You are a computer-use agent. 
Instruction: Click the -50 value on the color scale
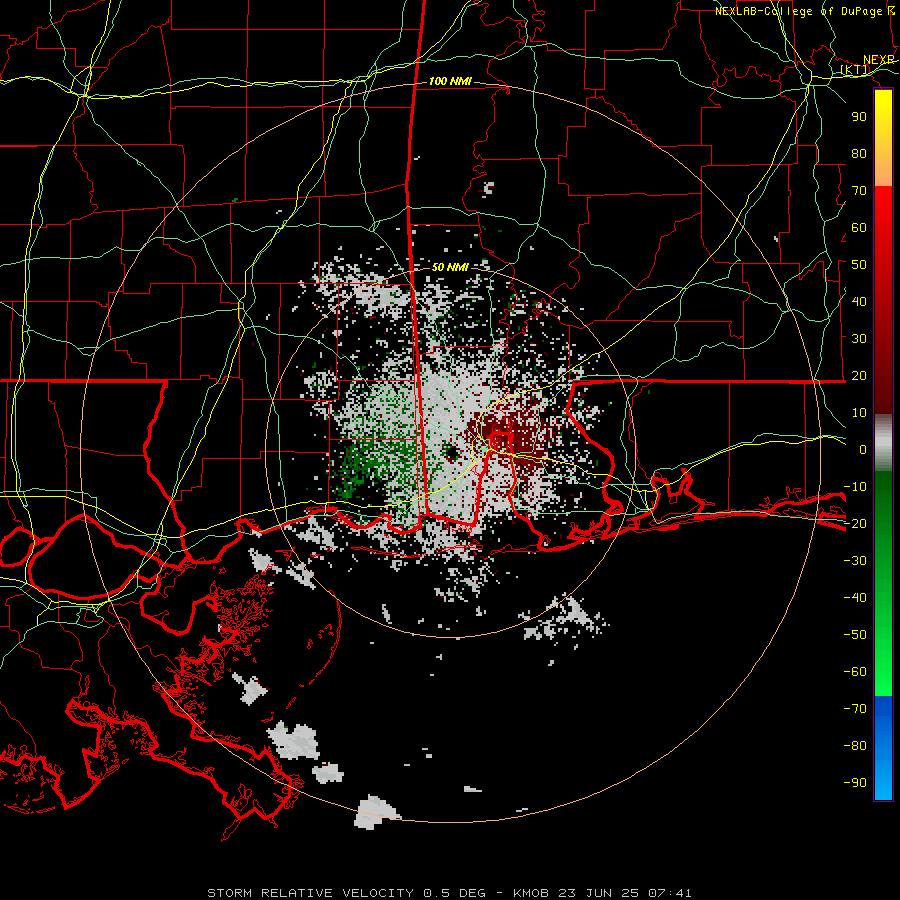[x=855, y=635]
